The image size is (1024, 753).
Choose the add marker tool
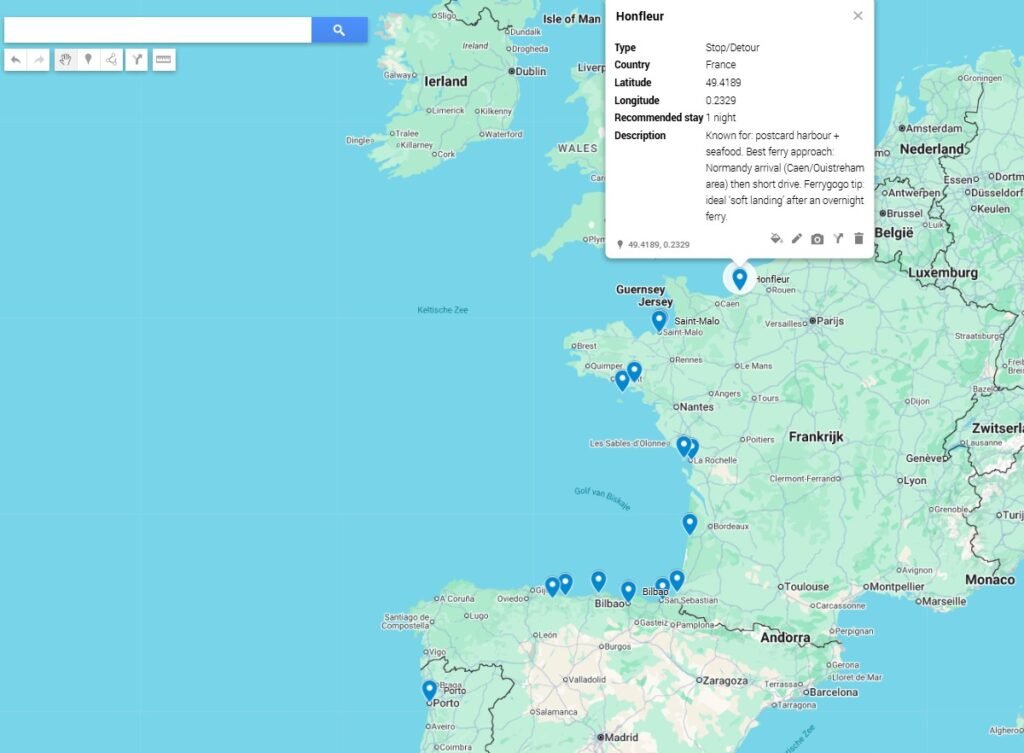coord(88,60)
